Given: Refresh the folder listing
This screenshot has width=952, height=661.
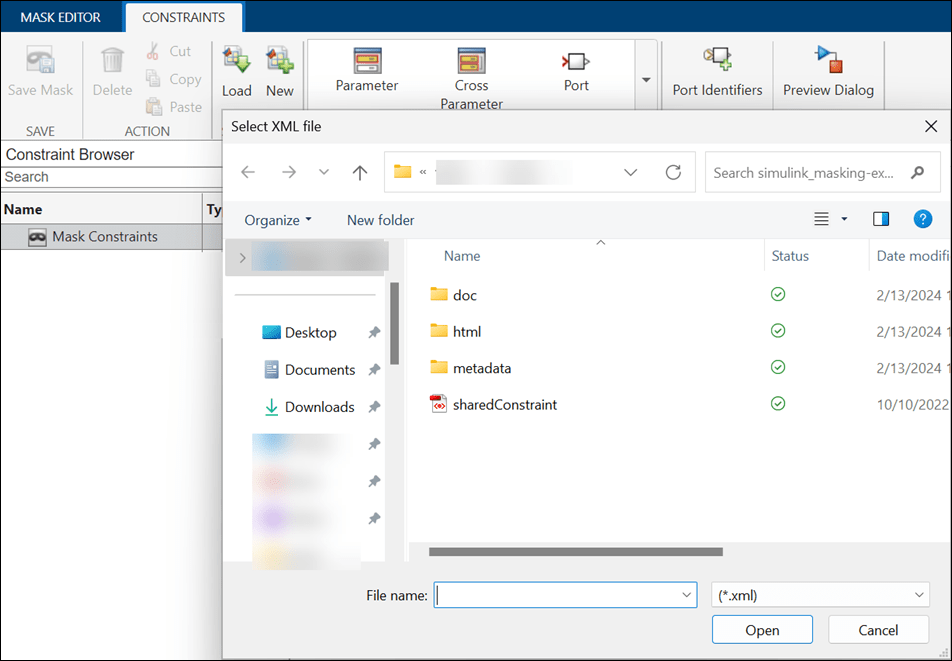Looking at the screenshot, I should click(x=673, y=172).
